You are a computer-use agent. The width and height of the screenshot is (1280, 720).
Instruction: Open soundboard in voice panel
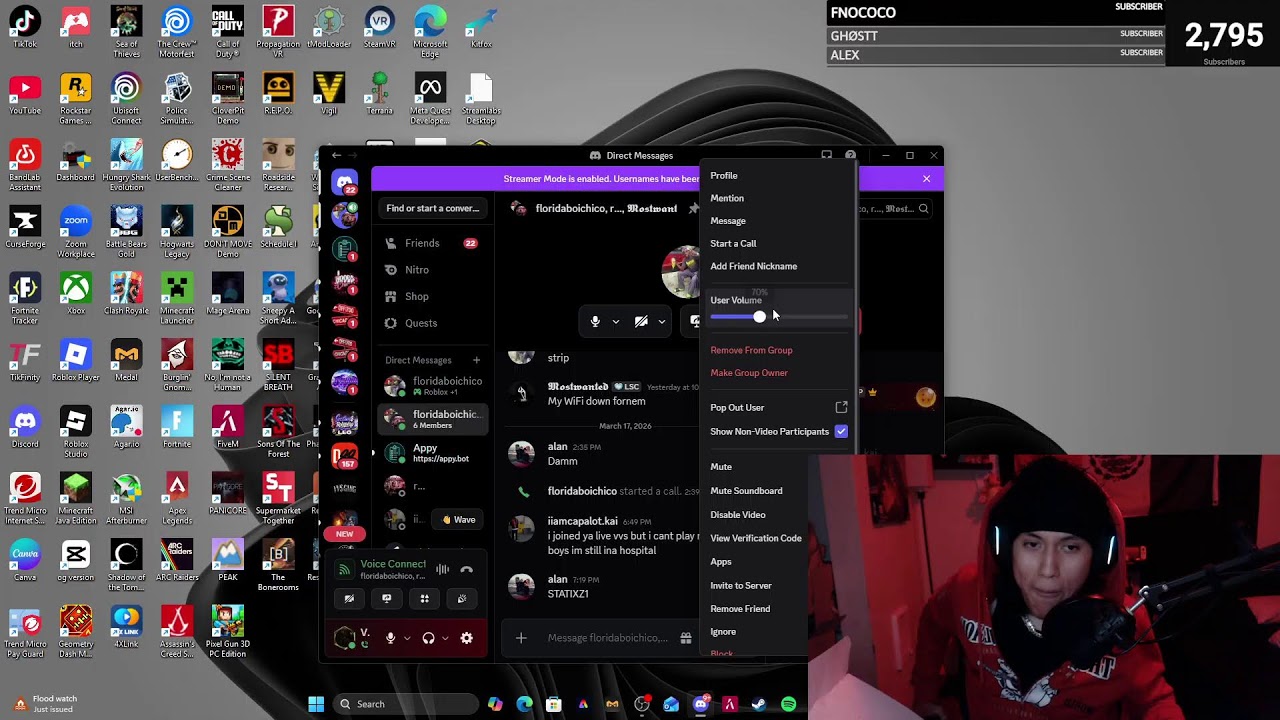tap(461, 599)
